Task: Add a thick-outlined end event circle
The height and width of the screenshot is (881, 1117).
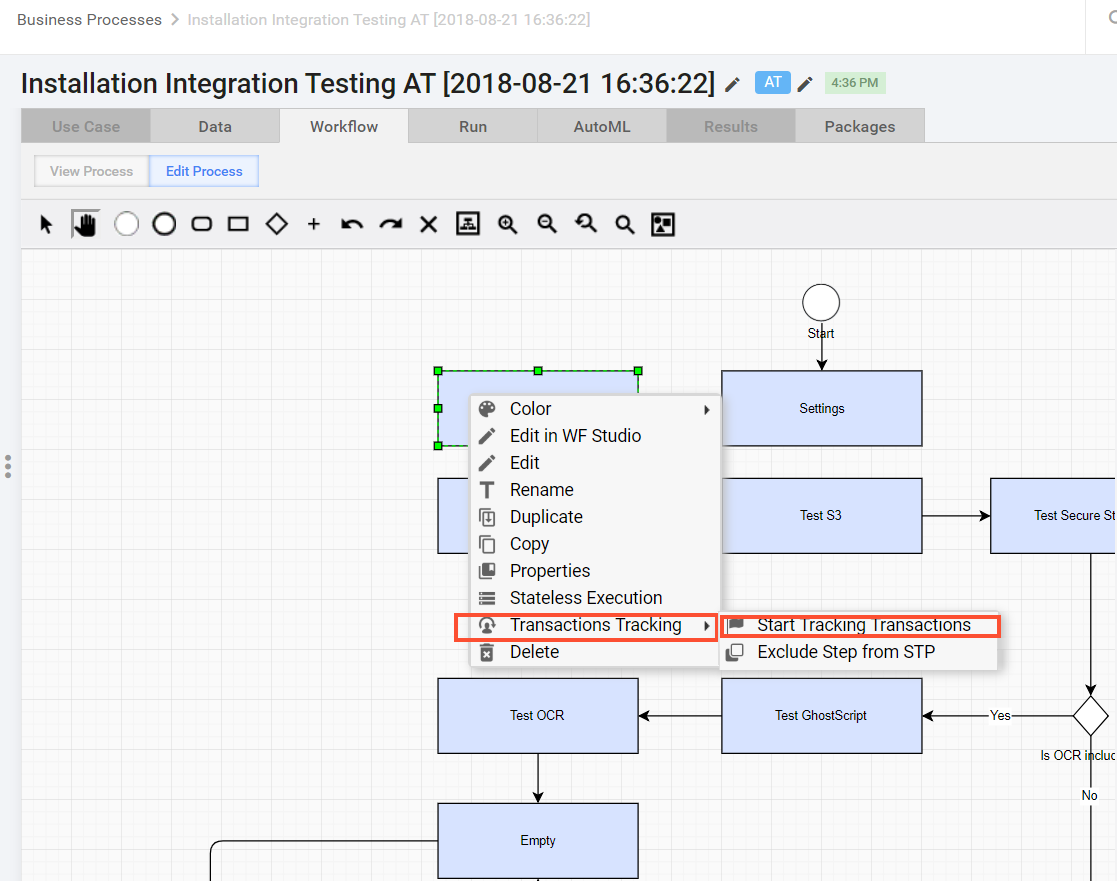Action: tap(164, 224)
